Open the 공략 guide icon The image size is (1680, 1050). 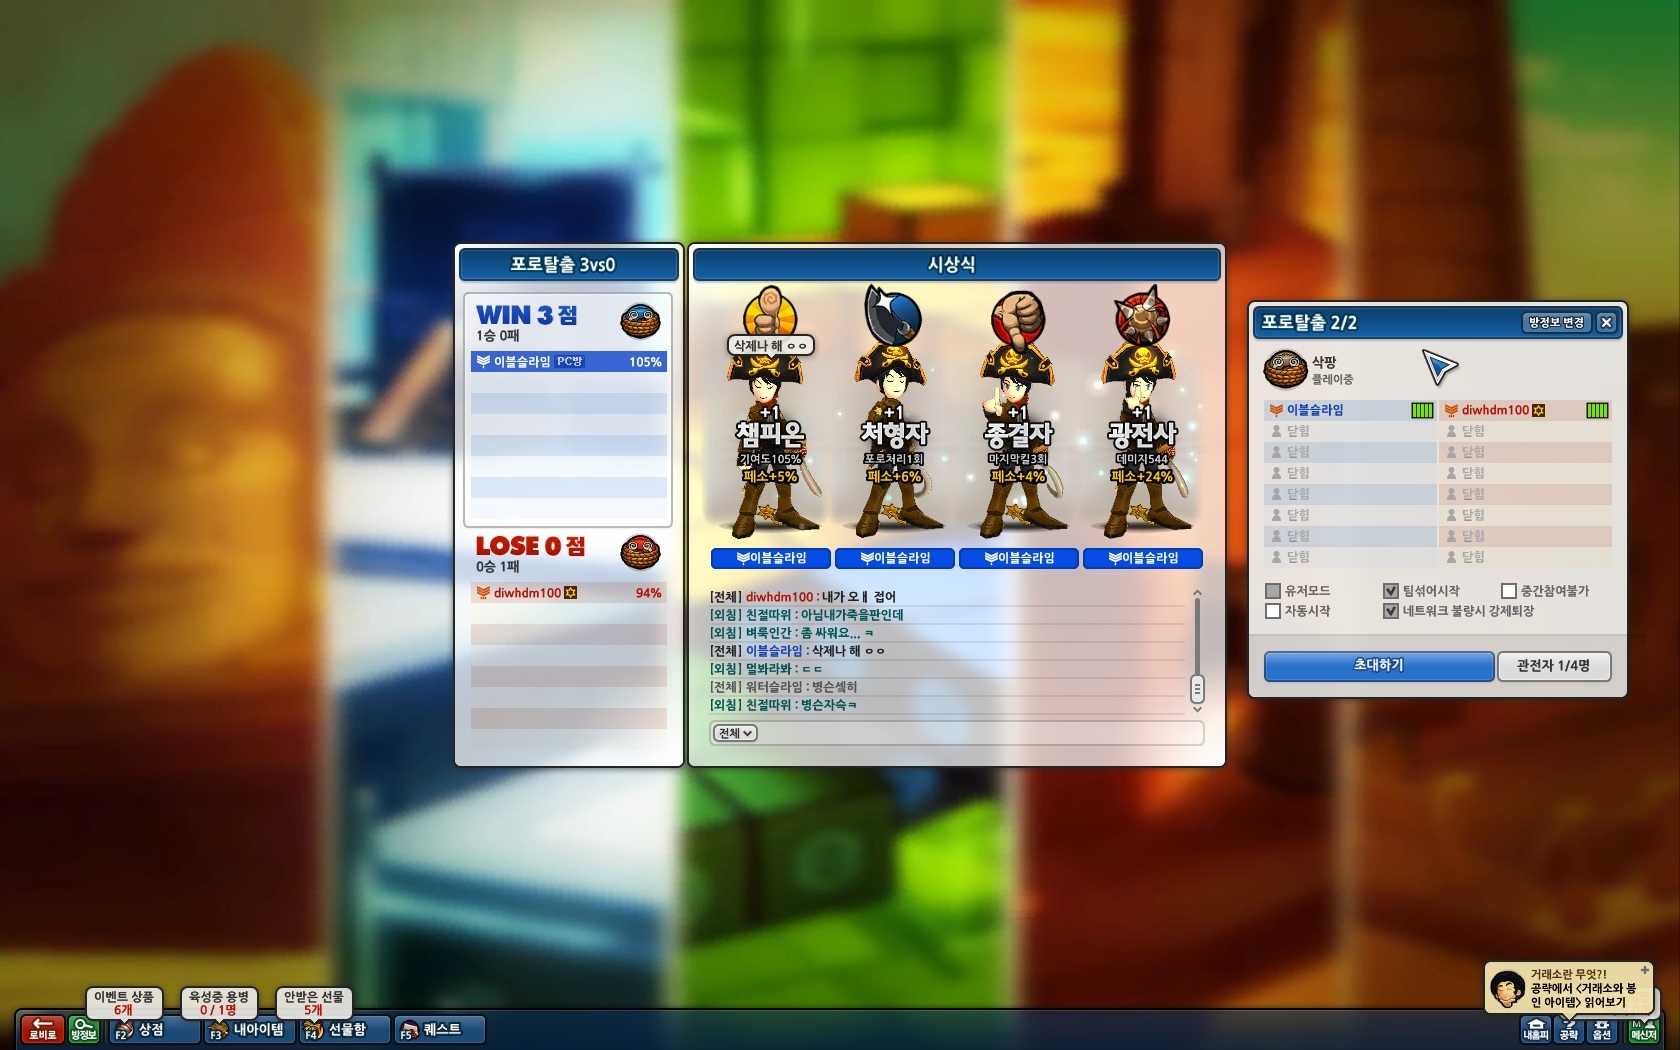point(1569,1030)
